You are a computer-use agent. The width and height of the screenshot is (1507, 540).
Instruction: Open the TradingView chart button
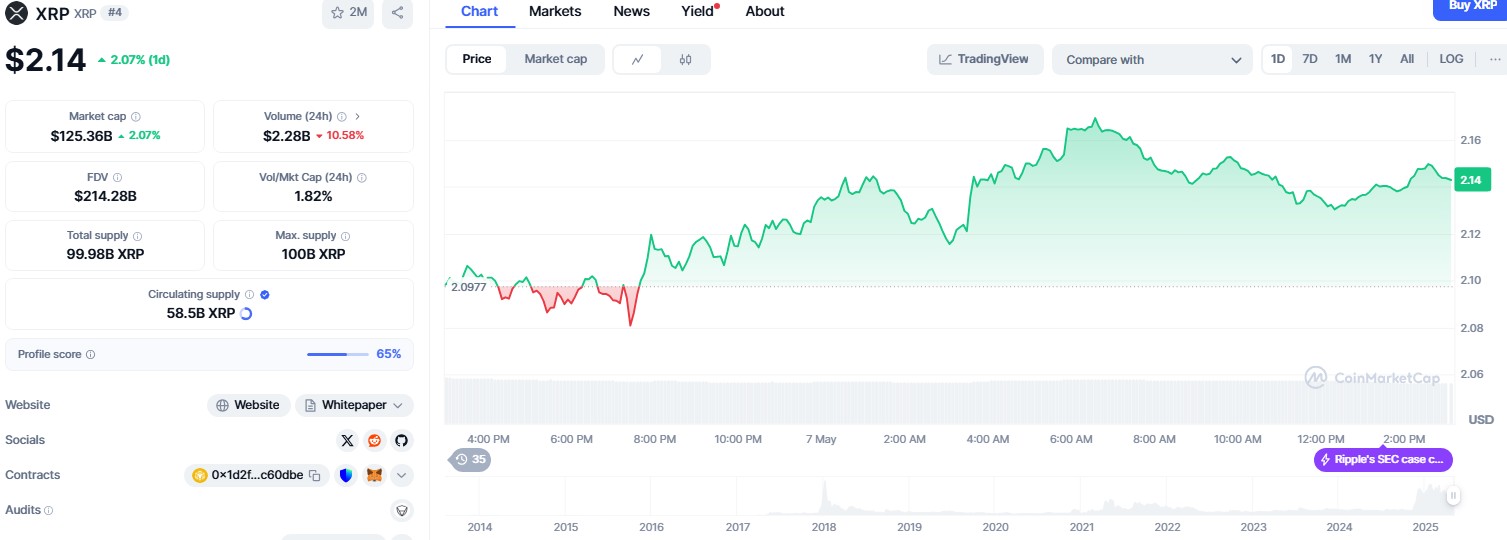click(984, 59)
